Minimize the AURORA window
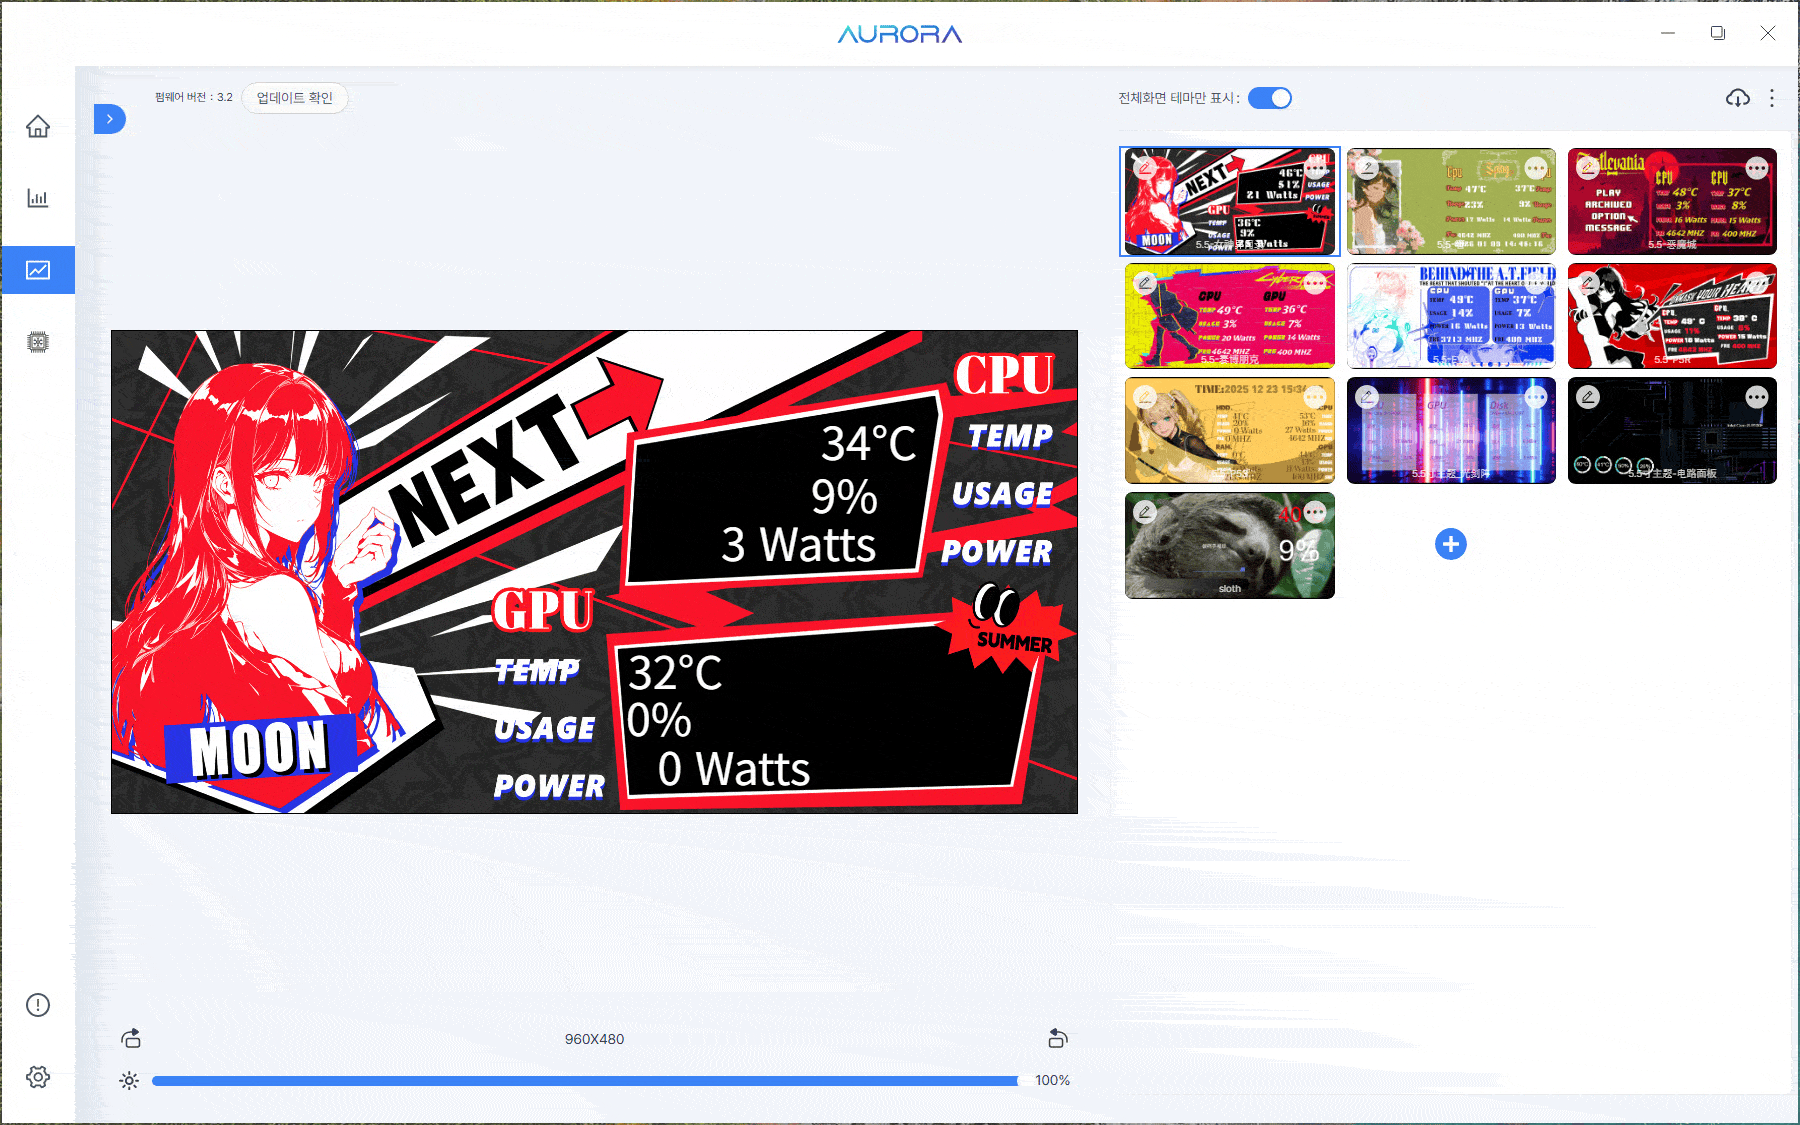1800x1125 pixels. [x=1668, y=33]
